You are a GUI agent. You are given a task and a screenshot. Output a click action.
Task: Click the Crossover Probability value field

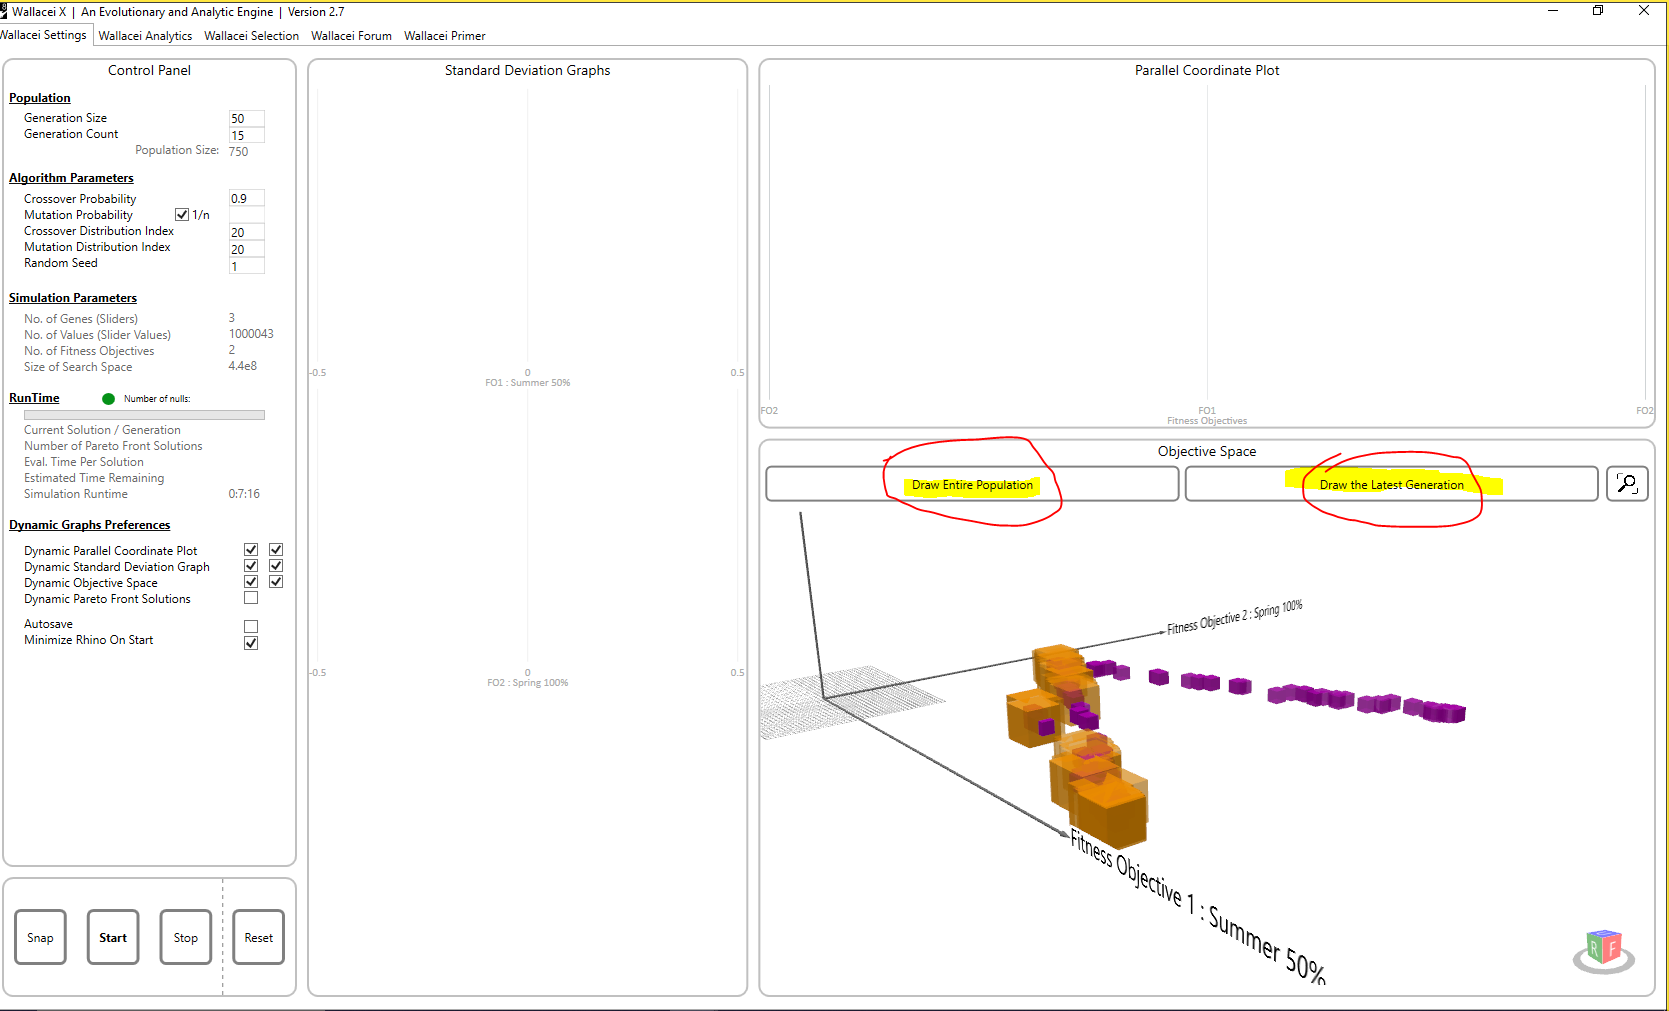246,199
